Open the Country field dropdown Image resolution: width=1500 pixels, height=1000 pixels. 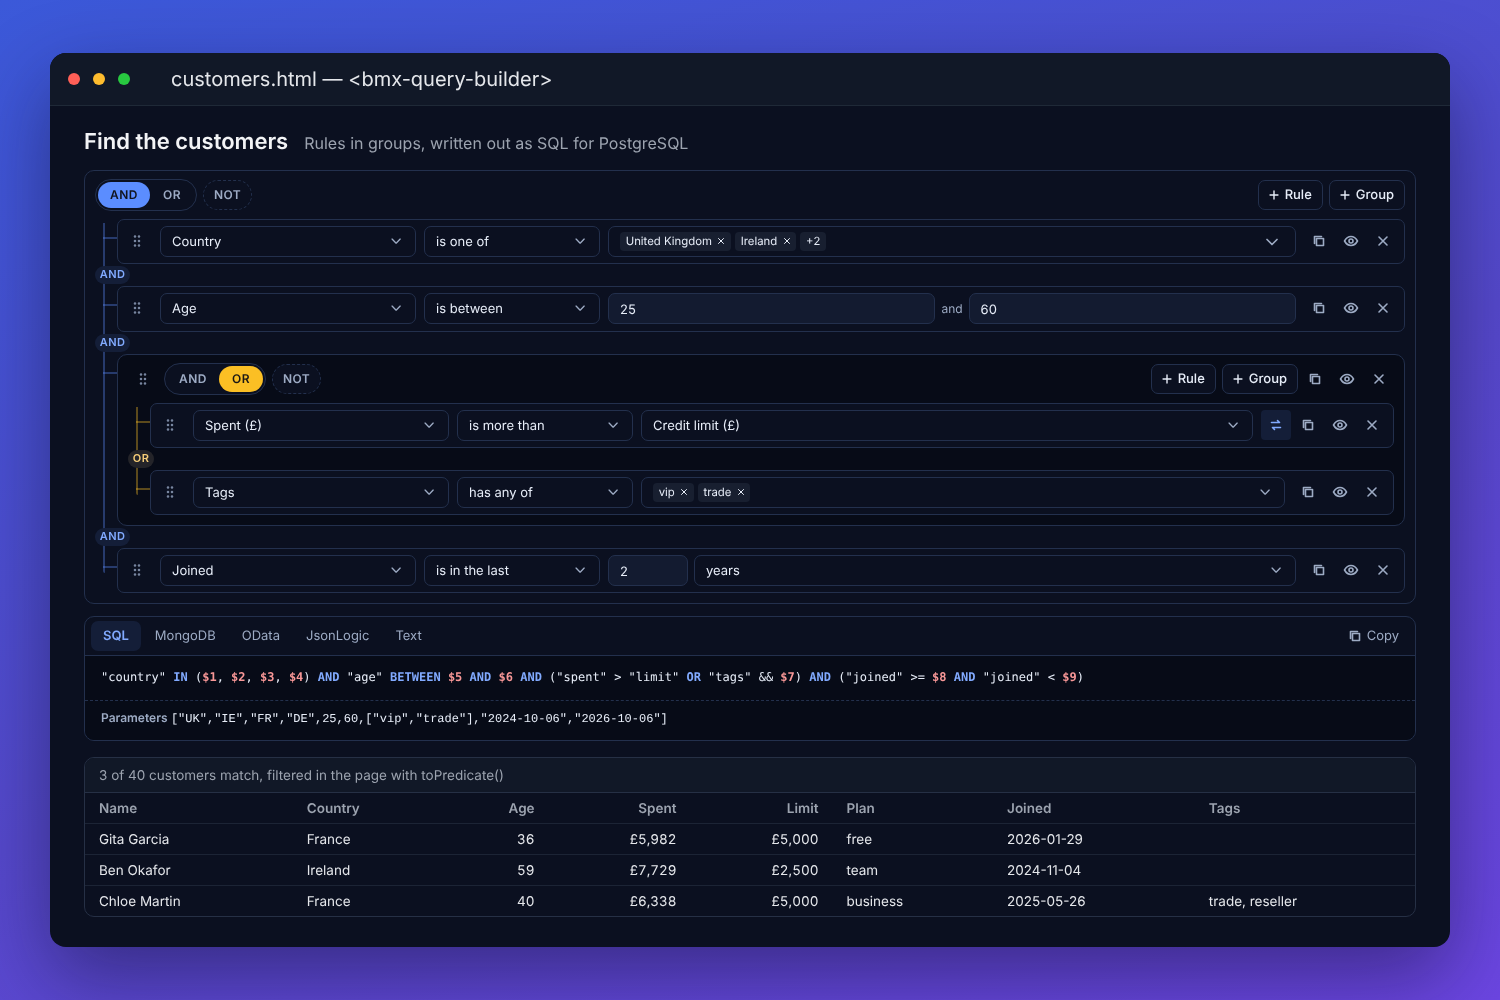pos(287,241)
